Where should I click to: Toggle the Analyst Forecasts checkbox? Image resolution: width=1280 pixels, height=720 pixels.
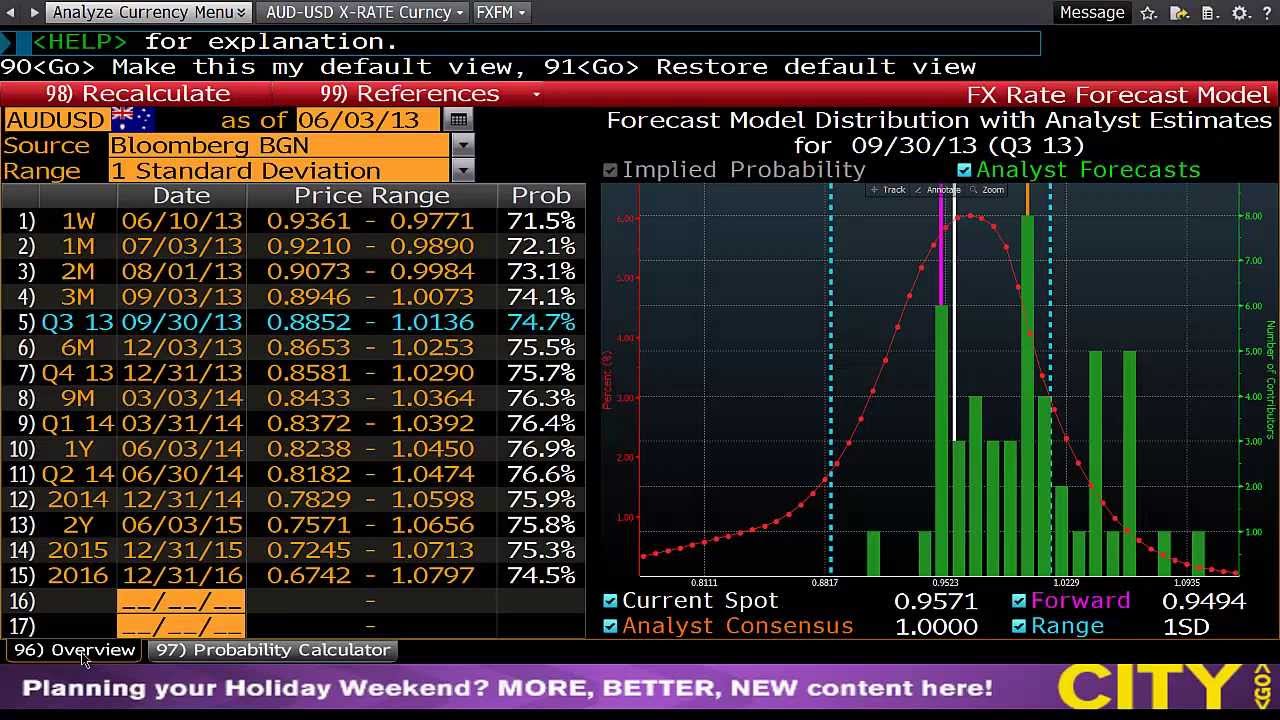[964, 170]
